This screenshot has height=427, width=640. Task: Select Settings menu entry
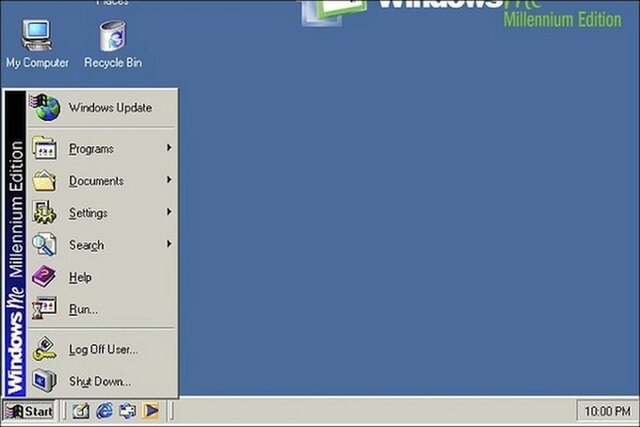pyautogui.click(x=101, y=212)
